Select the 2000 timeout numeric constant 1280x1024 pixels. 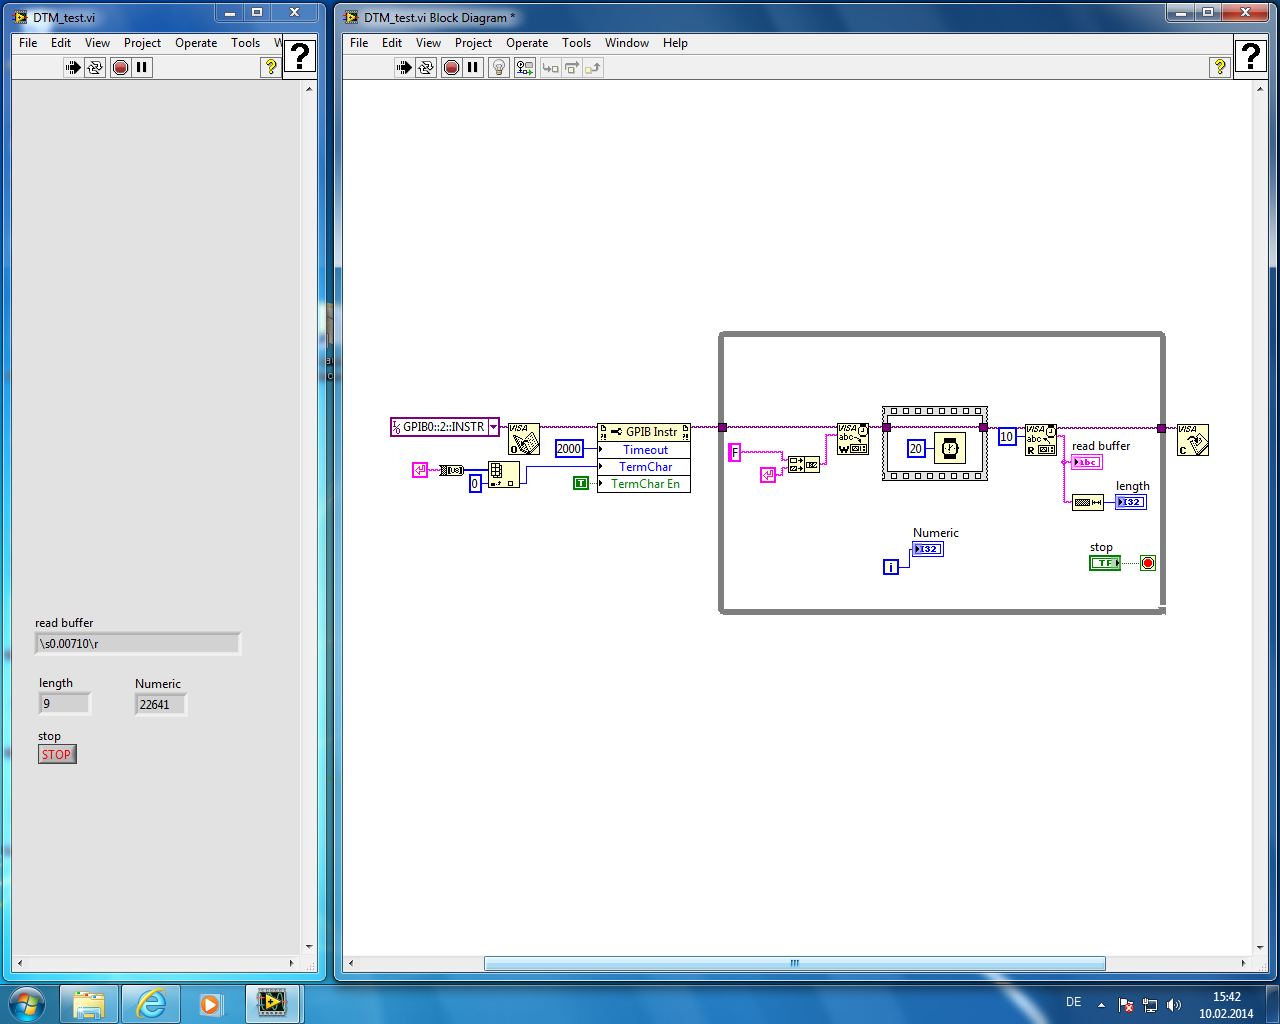coord(569,449)
